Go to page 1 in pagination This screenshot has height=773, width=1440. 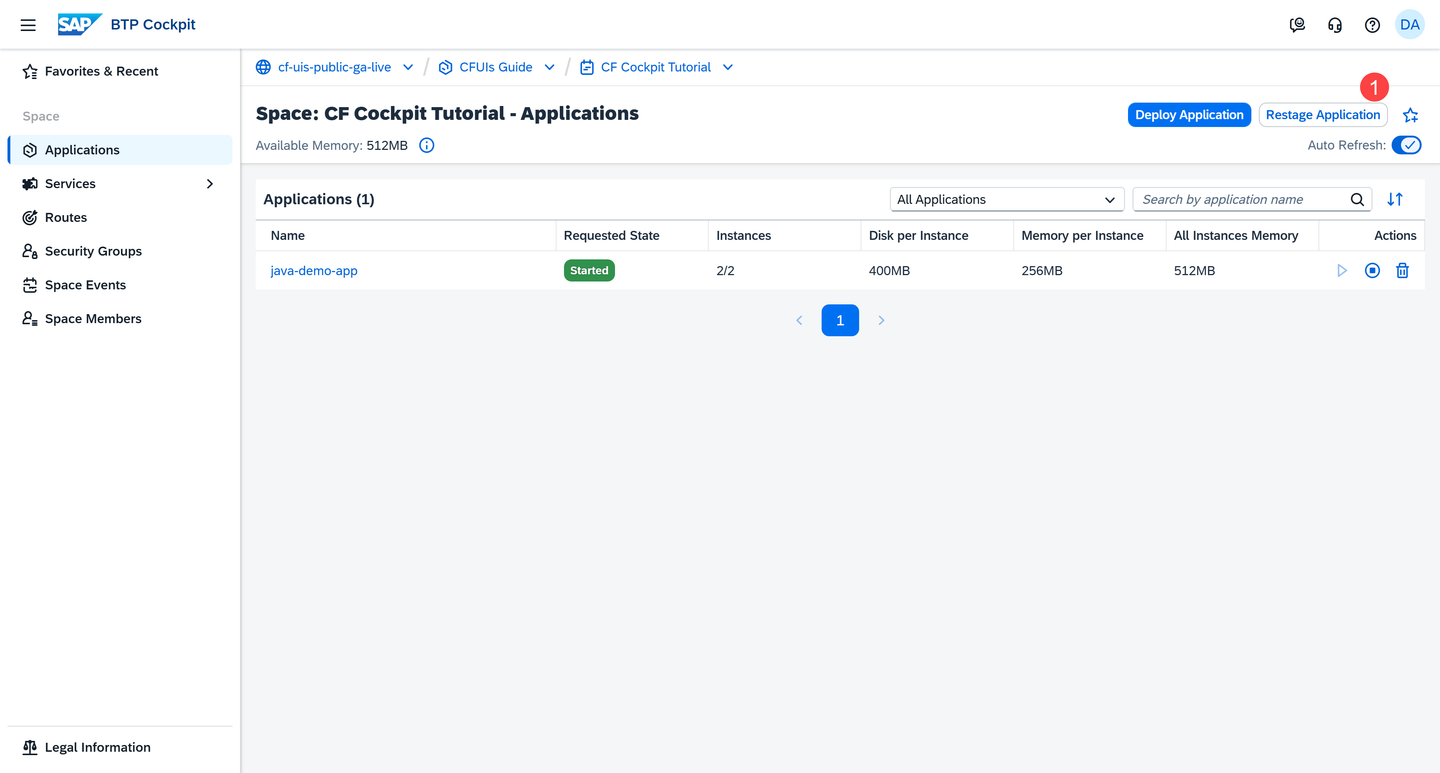pos(840,320)
